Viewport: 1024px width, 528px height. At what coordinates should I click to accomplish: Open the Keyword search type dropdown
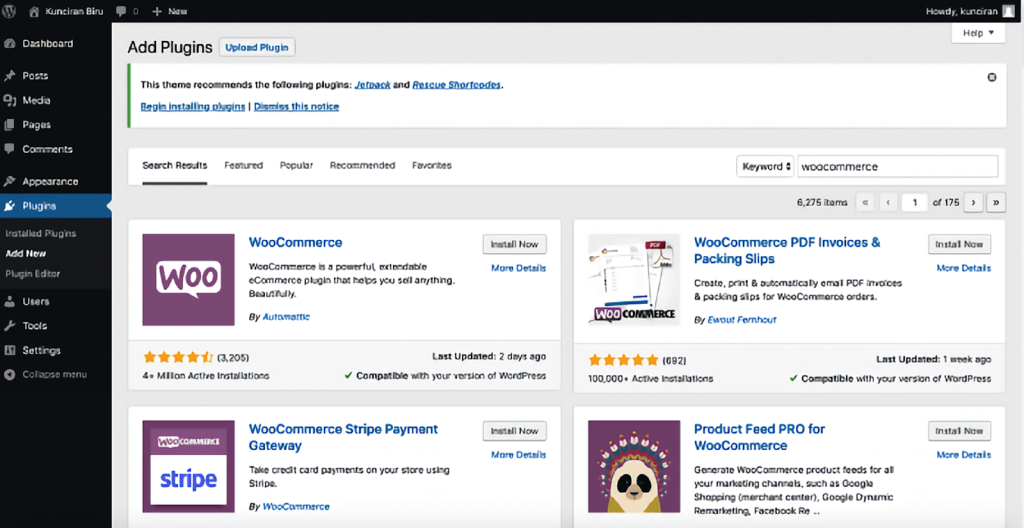pyautogui.click(x=765, y=167)
